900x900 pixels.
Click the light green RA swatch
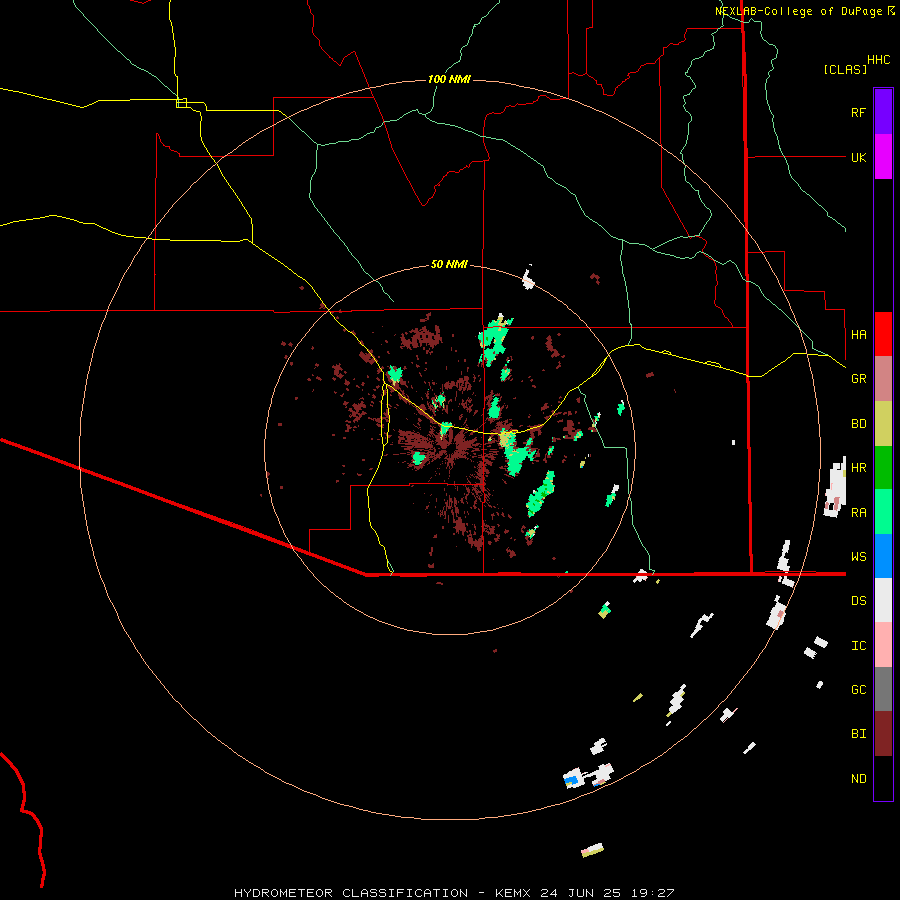click(883, 512)
